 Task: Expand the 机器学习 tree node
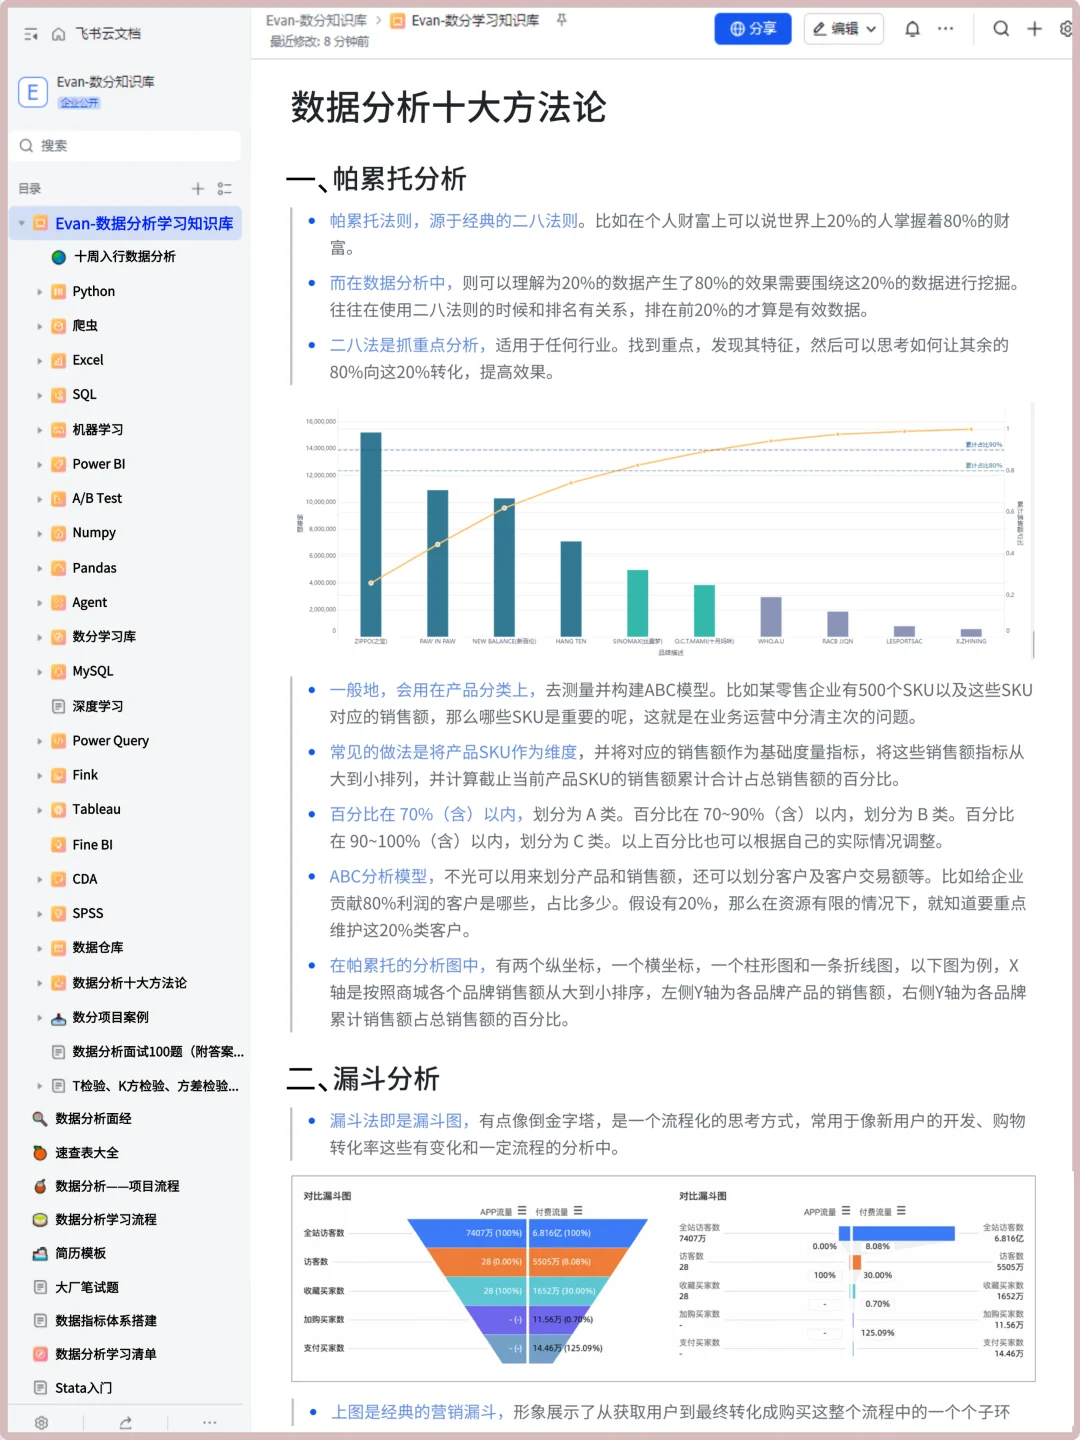[40, 430]
